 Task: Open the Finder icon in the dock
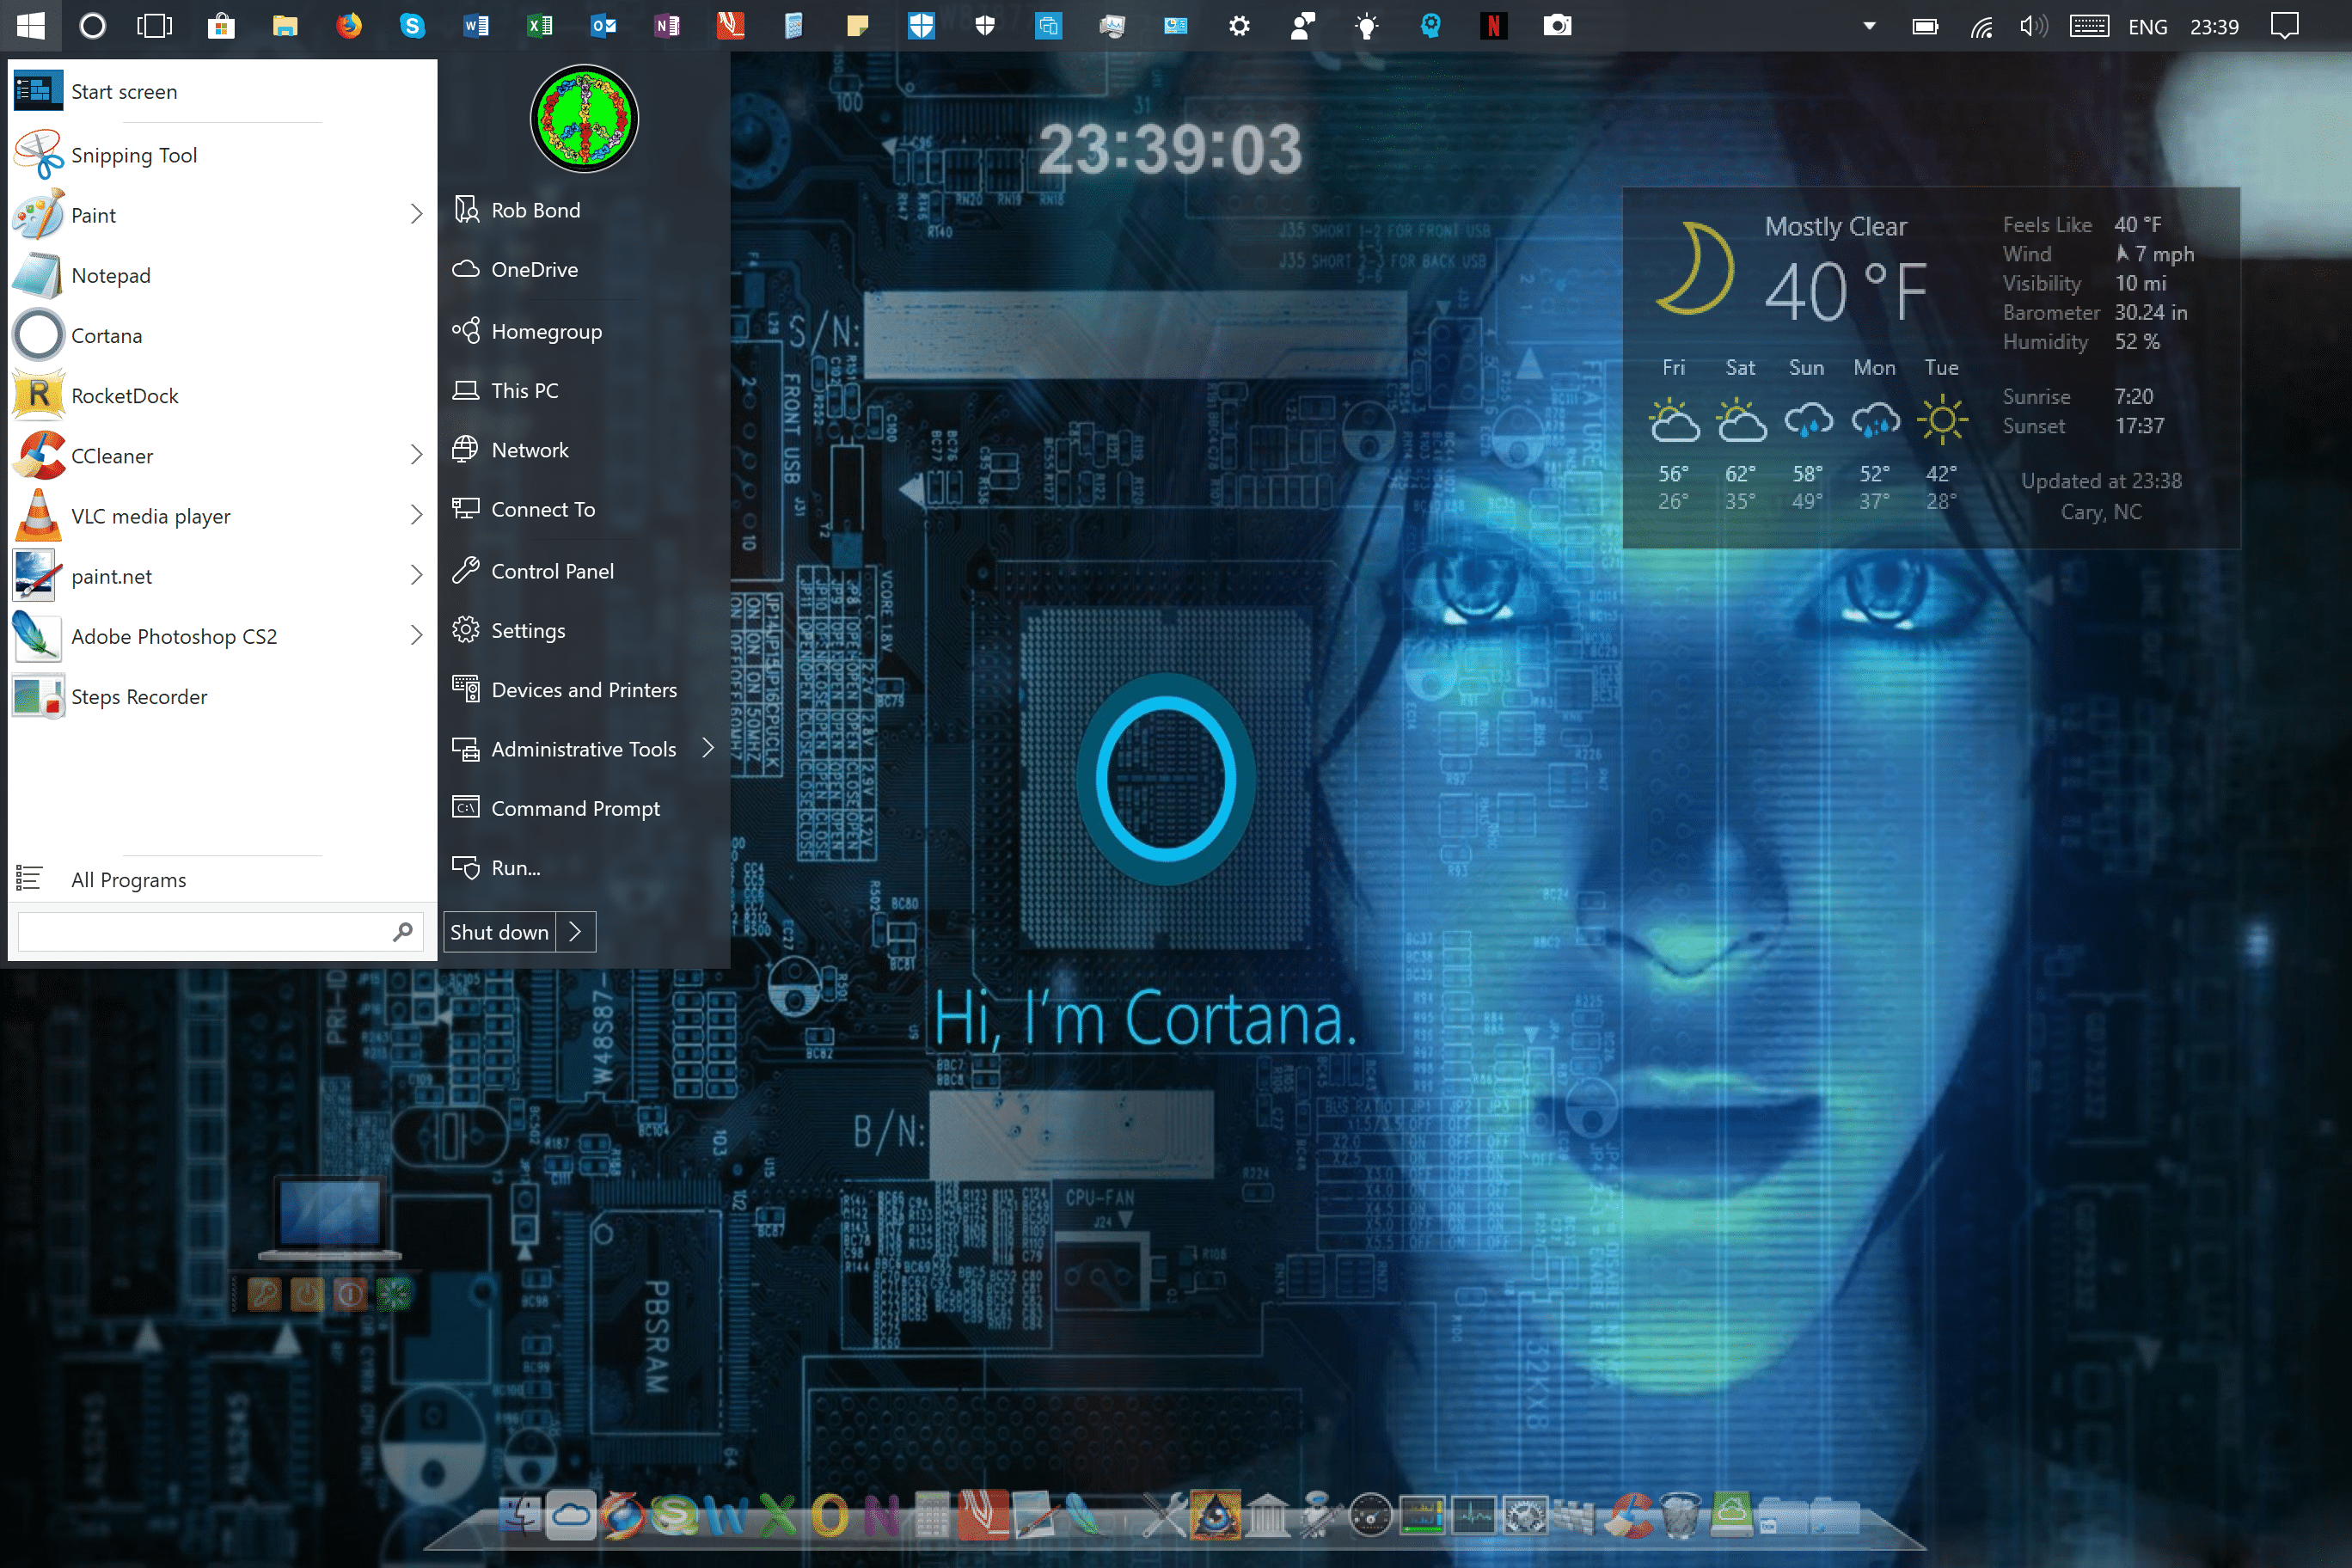tap(519, 1515)
